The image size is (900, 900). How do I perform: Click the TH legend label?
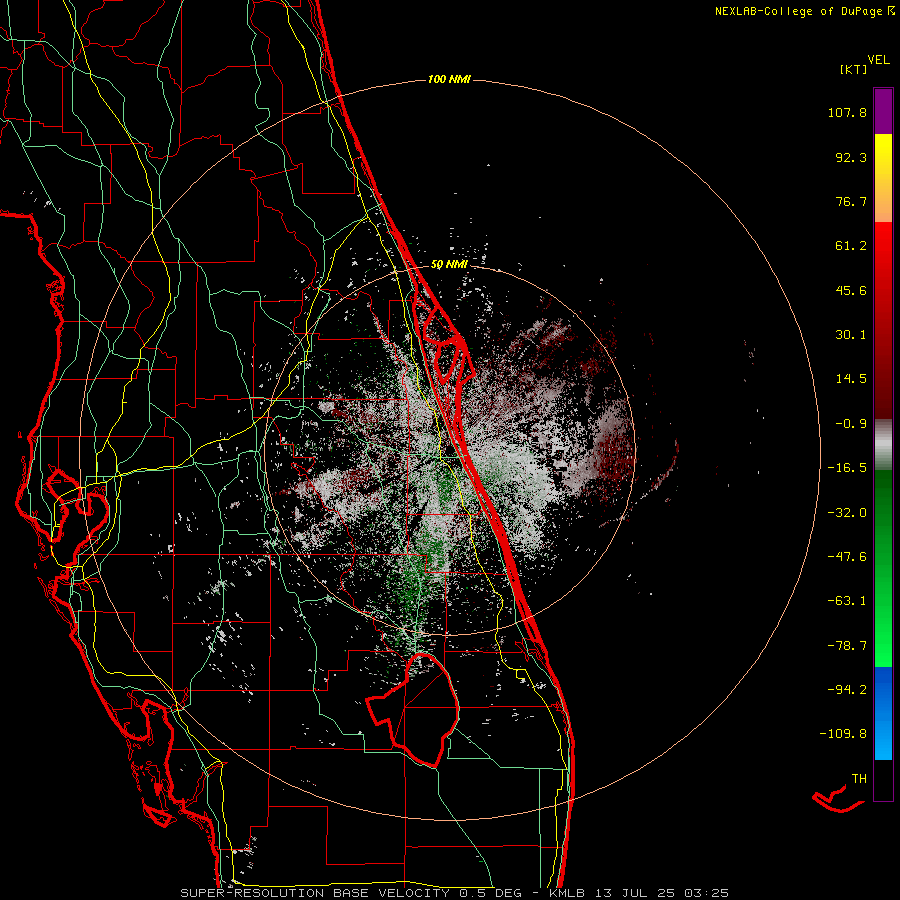pyautogui.click(x=859, y=779)
